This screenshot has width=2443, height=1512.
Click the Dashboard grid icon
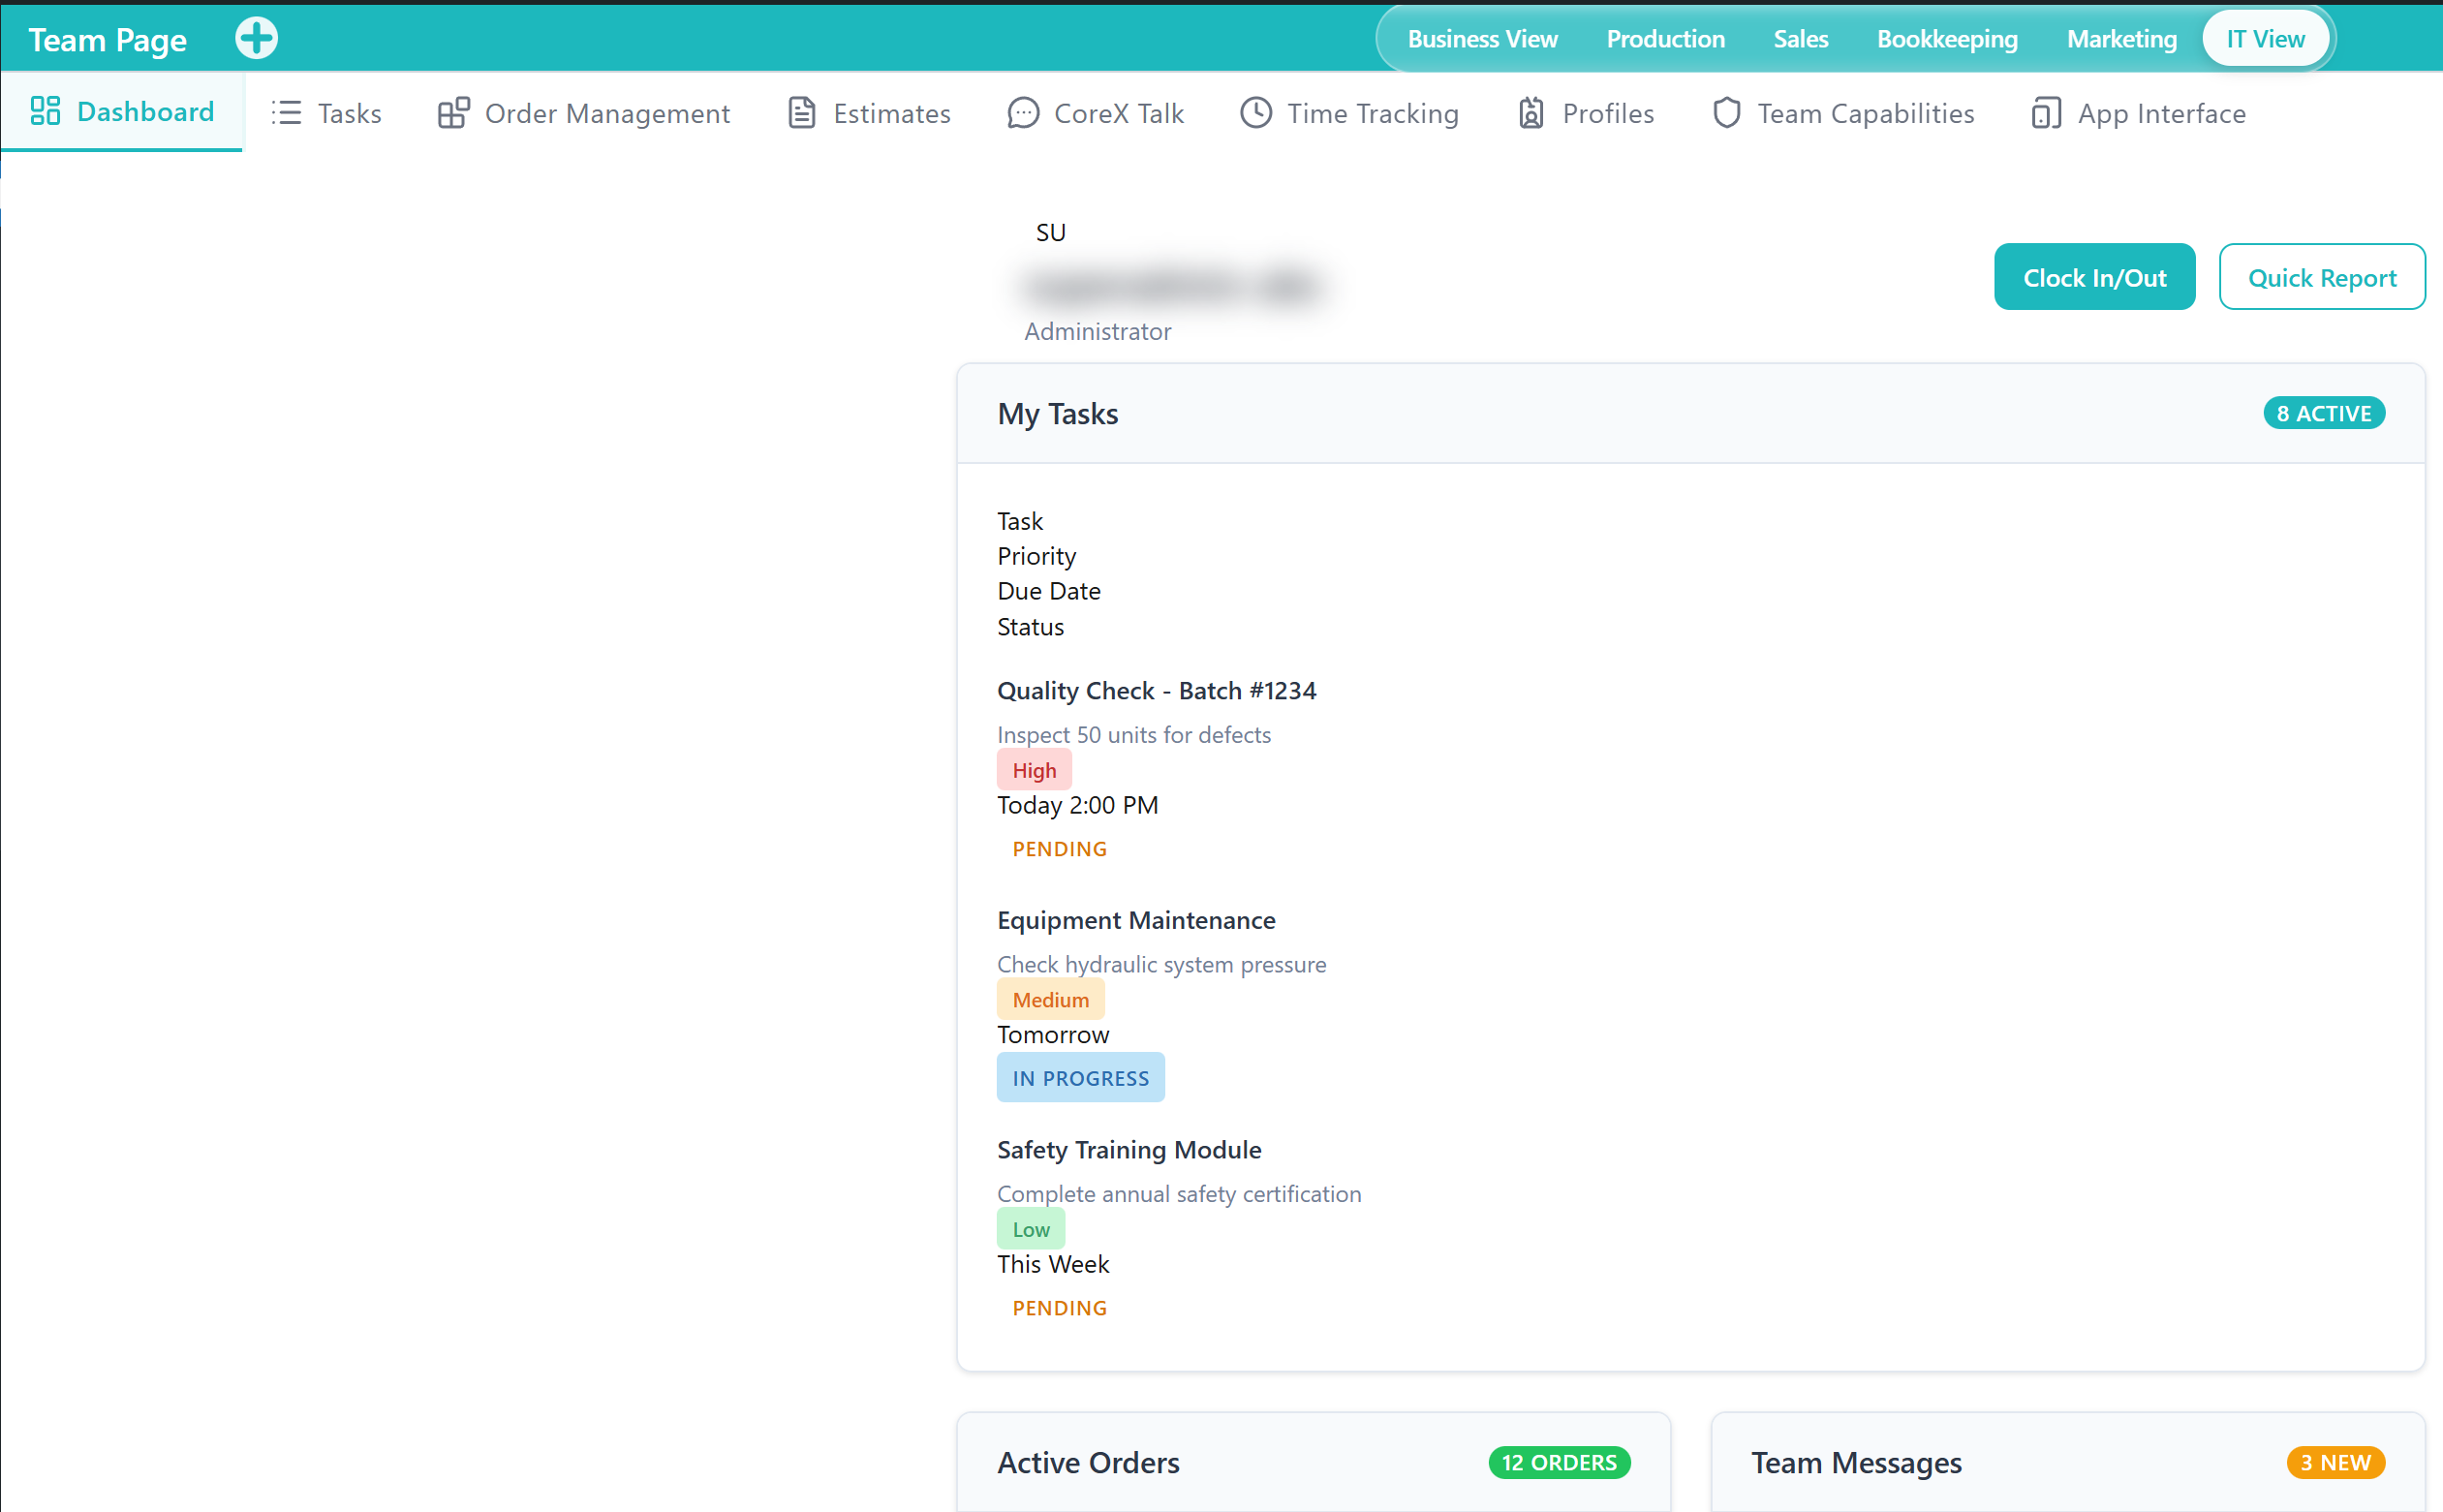(46, 111)
